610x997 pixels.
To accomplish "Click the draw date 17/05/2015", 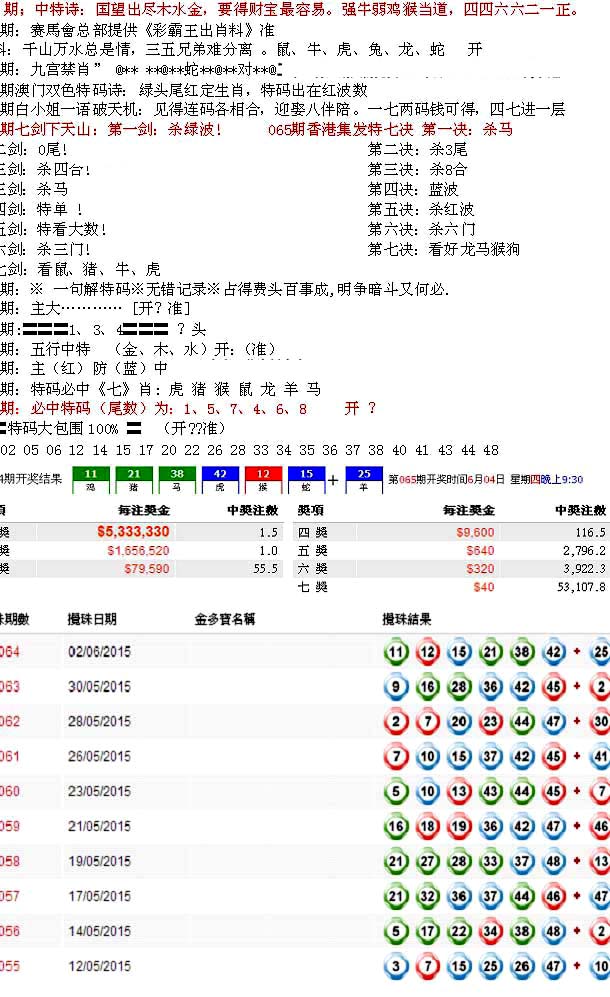I will [99, 897].
